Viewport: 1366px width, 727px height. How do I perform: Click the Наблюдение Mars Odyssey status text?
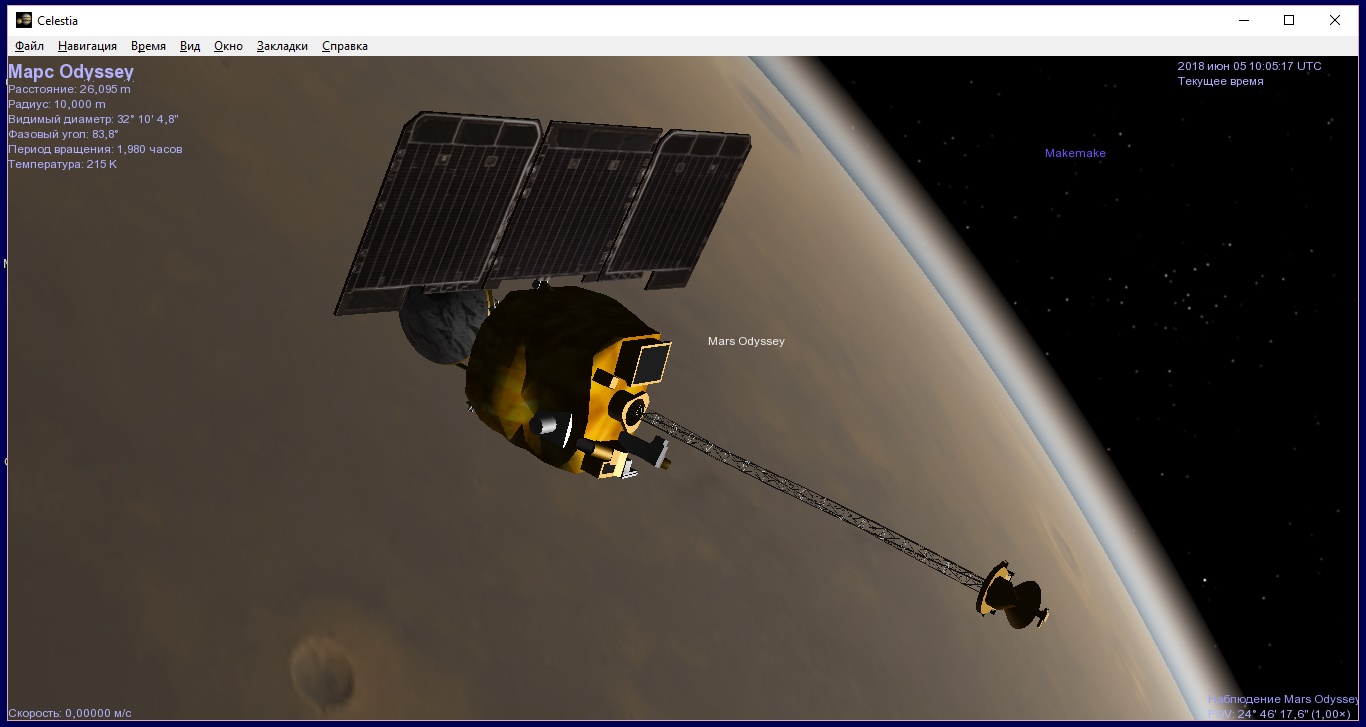tap(1284, 699)
